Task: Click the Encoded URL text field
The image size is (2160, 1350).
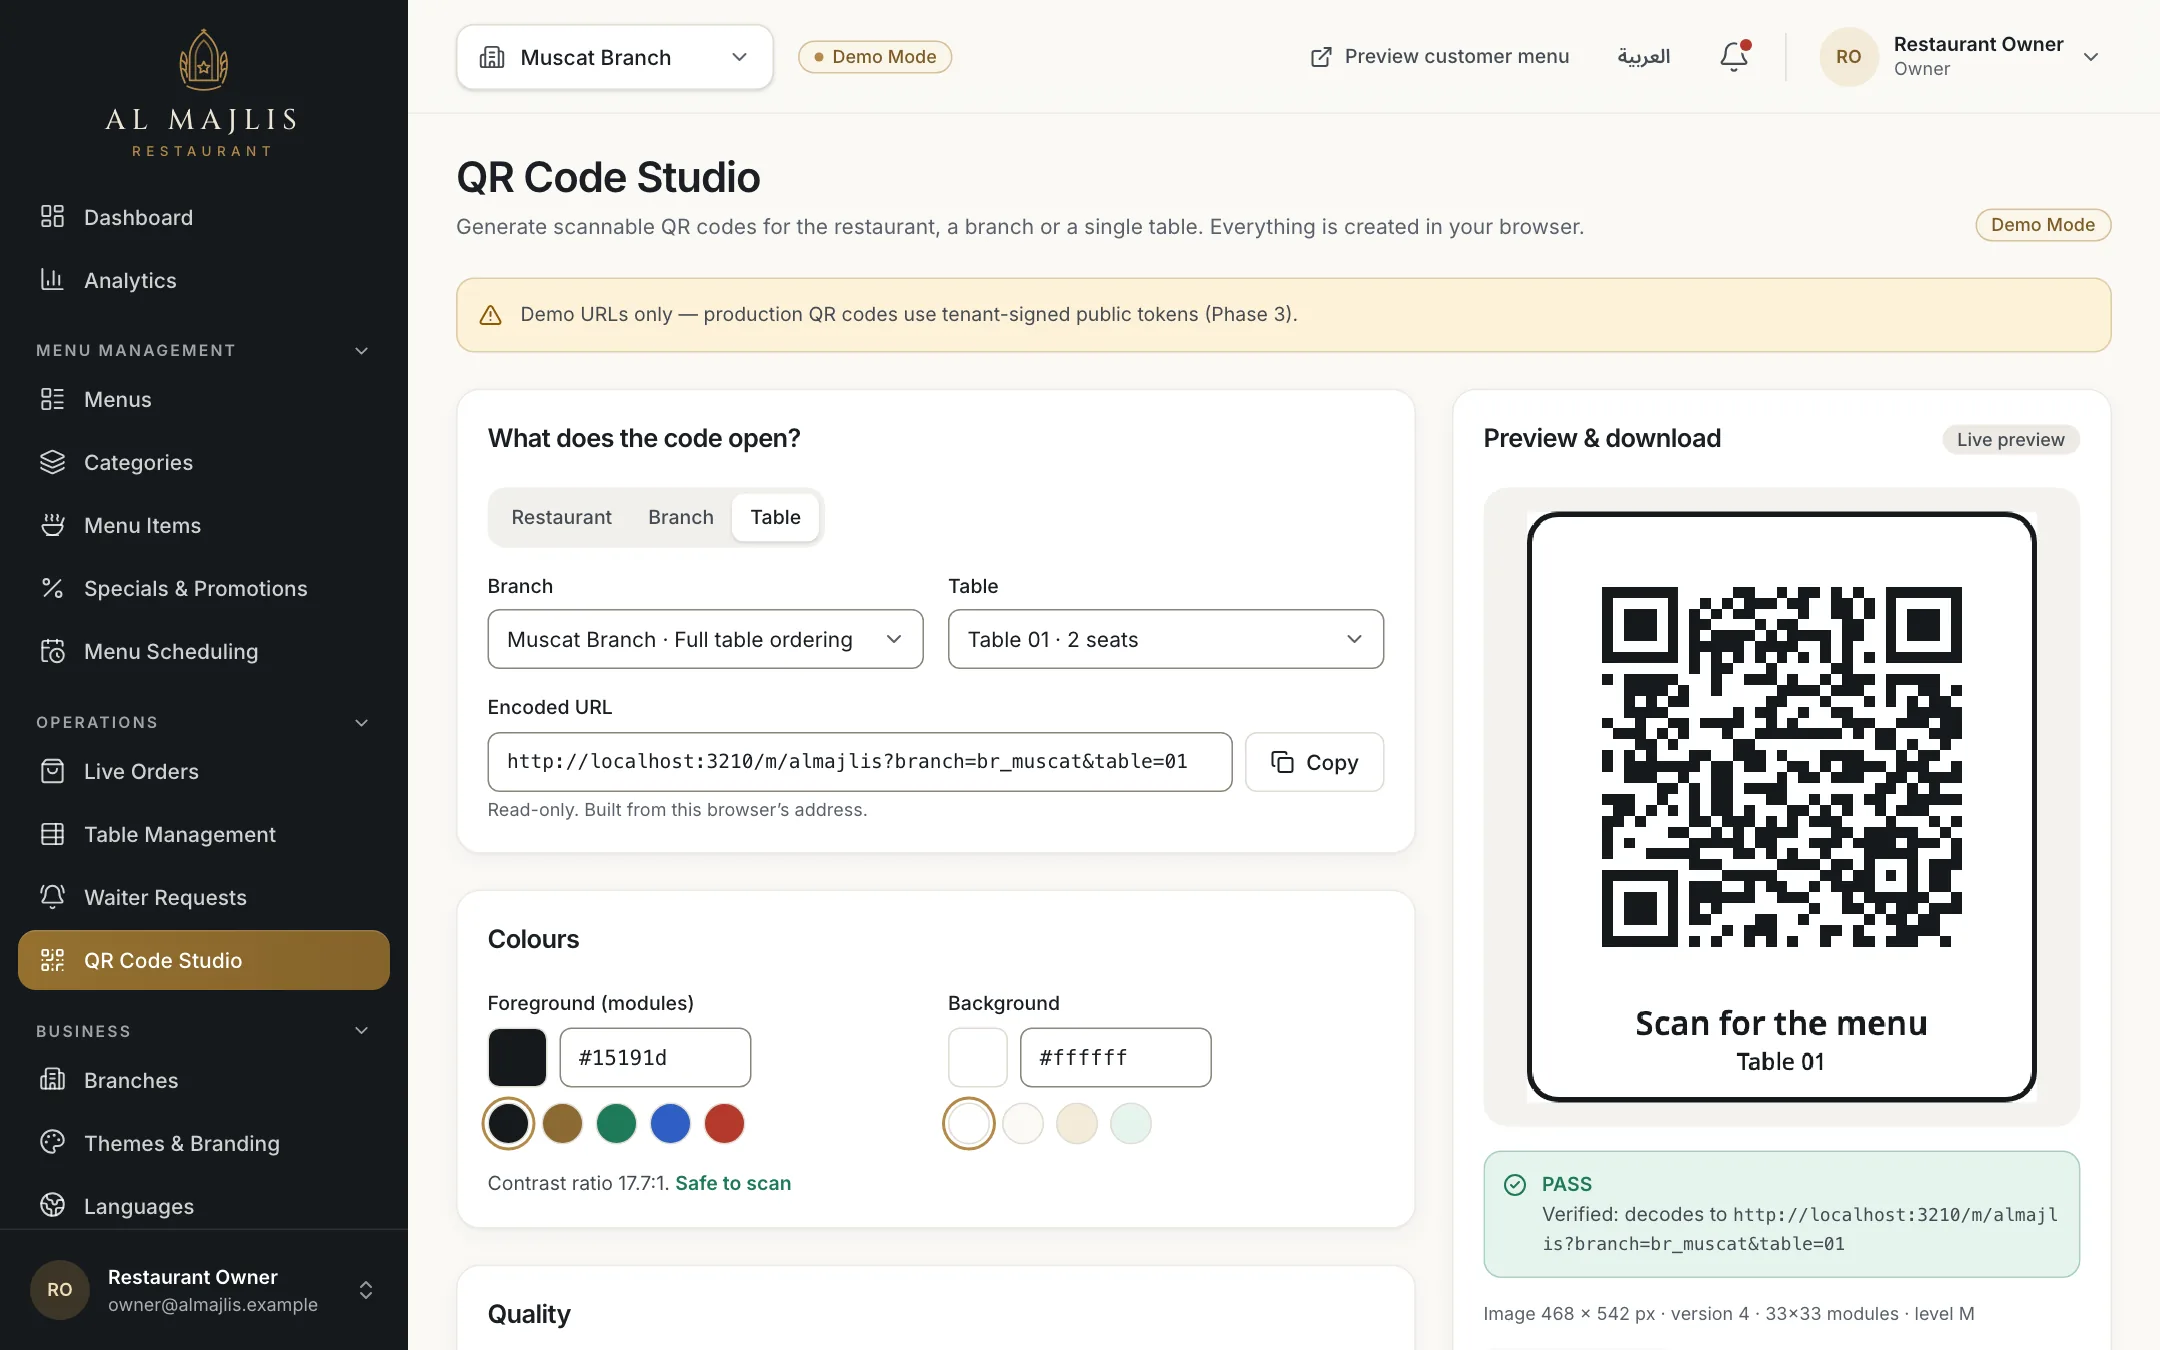Action: click(x=860, y=762)
